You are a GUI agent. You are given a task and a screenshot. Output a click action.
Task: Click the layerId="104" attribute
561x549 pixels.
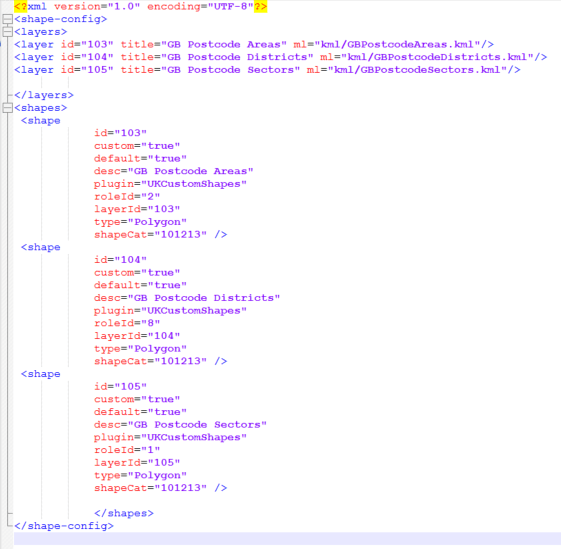137,336
